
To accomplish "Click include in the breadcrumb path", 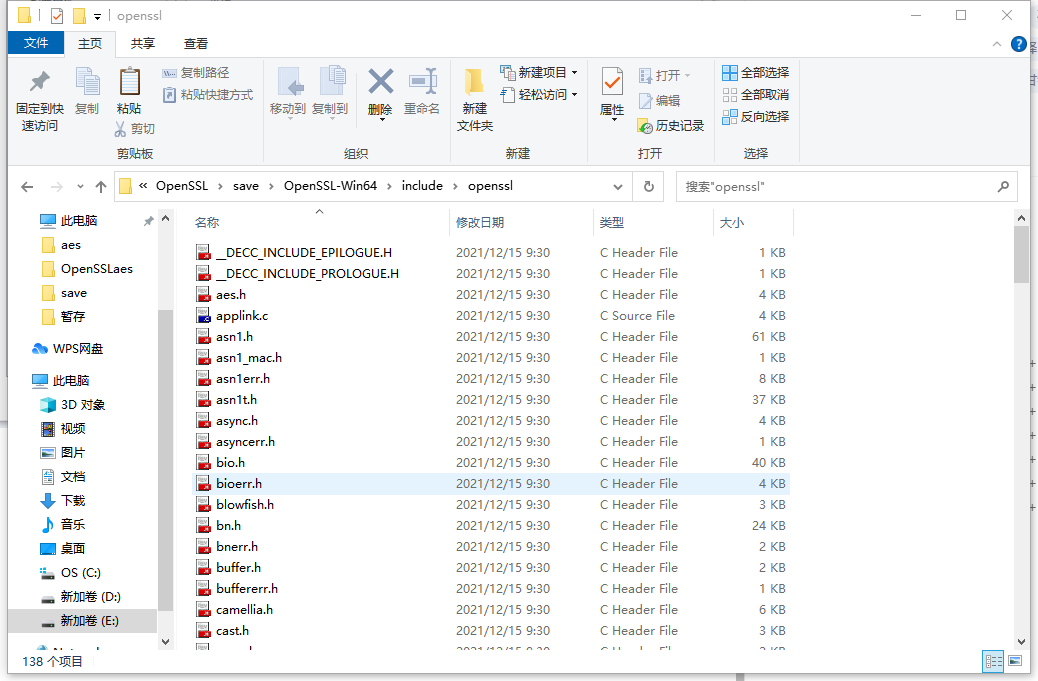I will click(422, 186).
